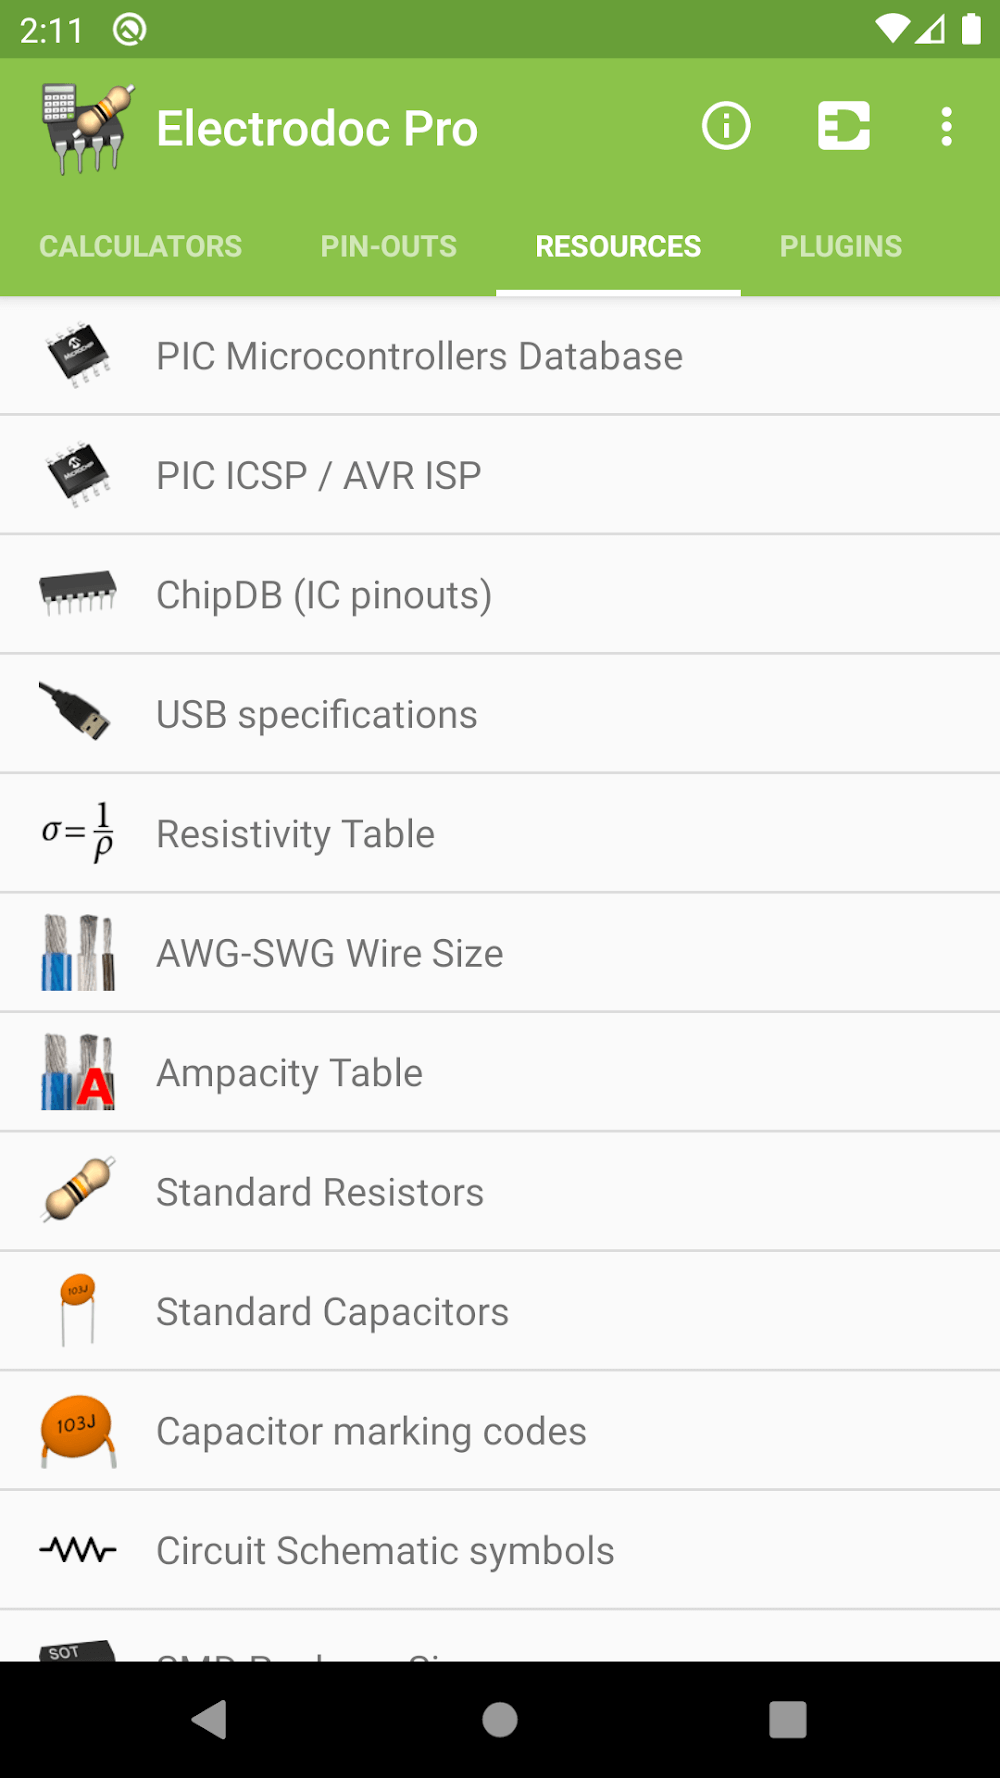The image size is (1000, 1778).
Task: Tap the AWG-SWG wire bundle icon
Action: tap(78, 952)
